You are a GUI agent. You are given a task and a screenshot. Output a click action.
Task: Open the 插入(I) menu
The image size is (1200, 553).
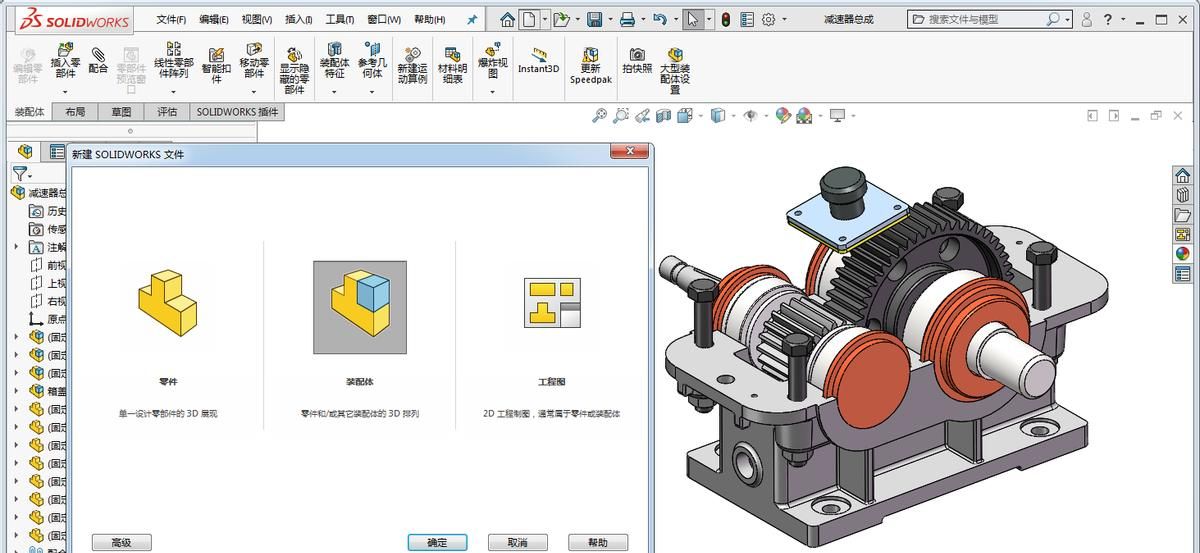[x=298, y=19]
